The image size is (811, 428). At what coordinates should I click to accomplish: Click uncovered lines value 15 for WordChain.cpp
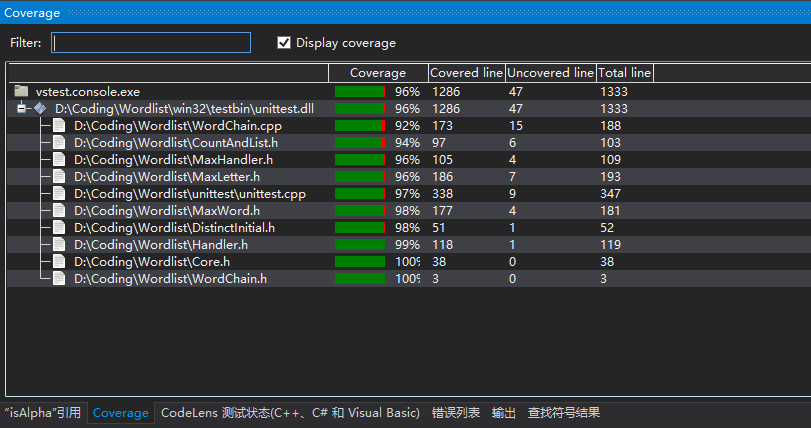tap(516, 126)
